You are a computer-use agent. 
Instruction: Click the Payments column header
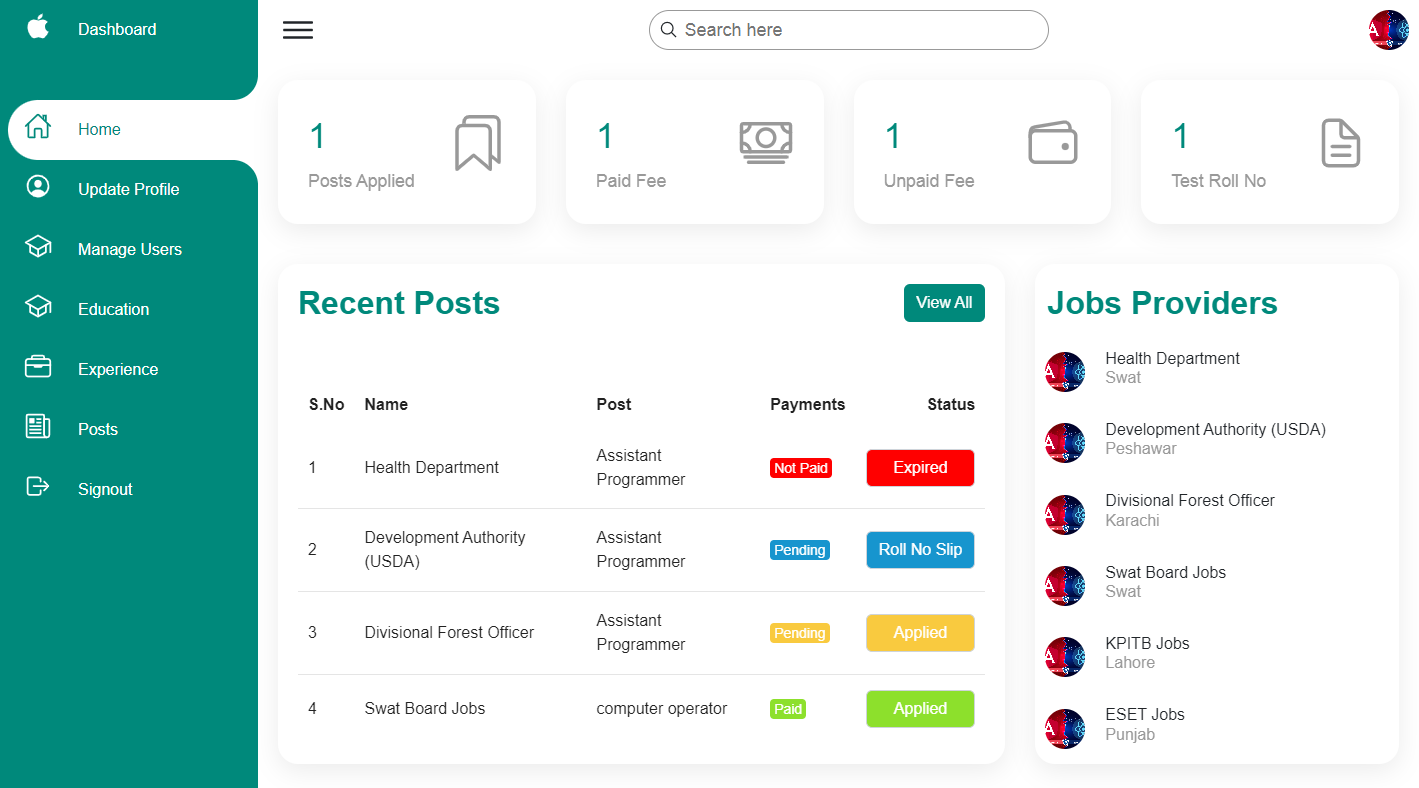[x=807, y=405]
